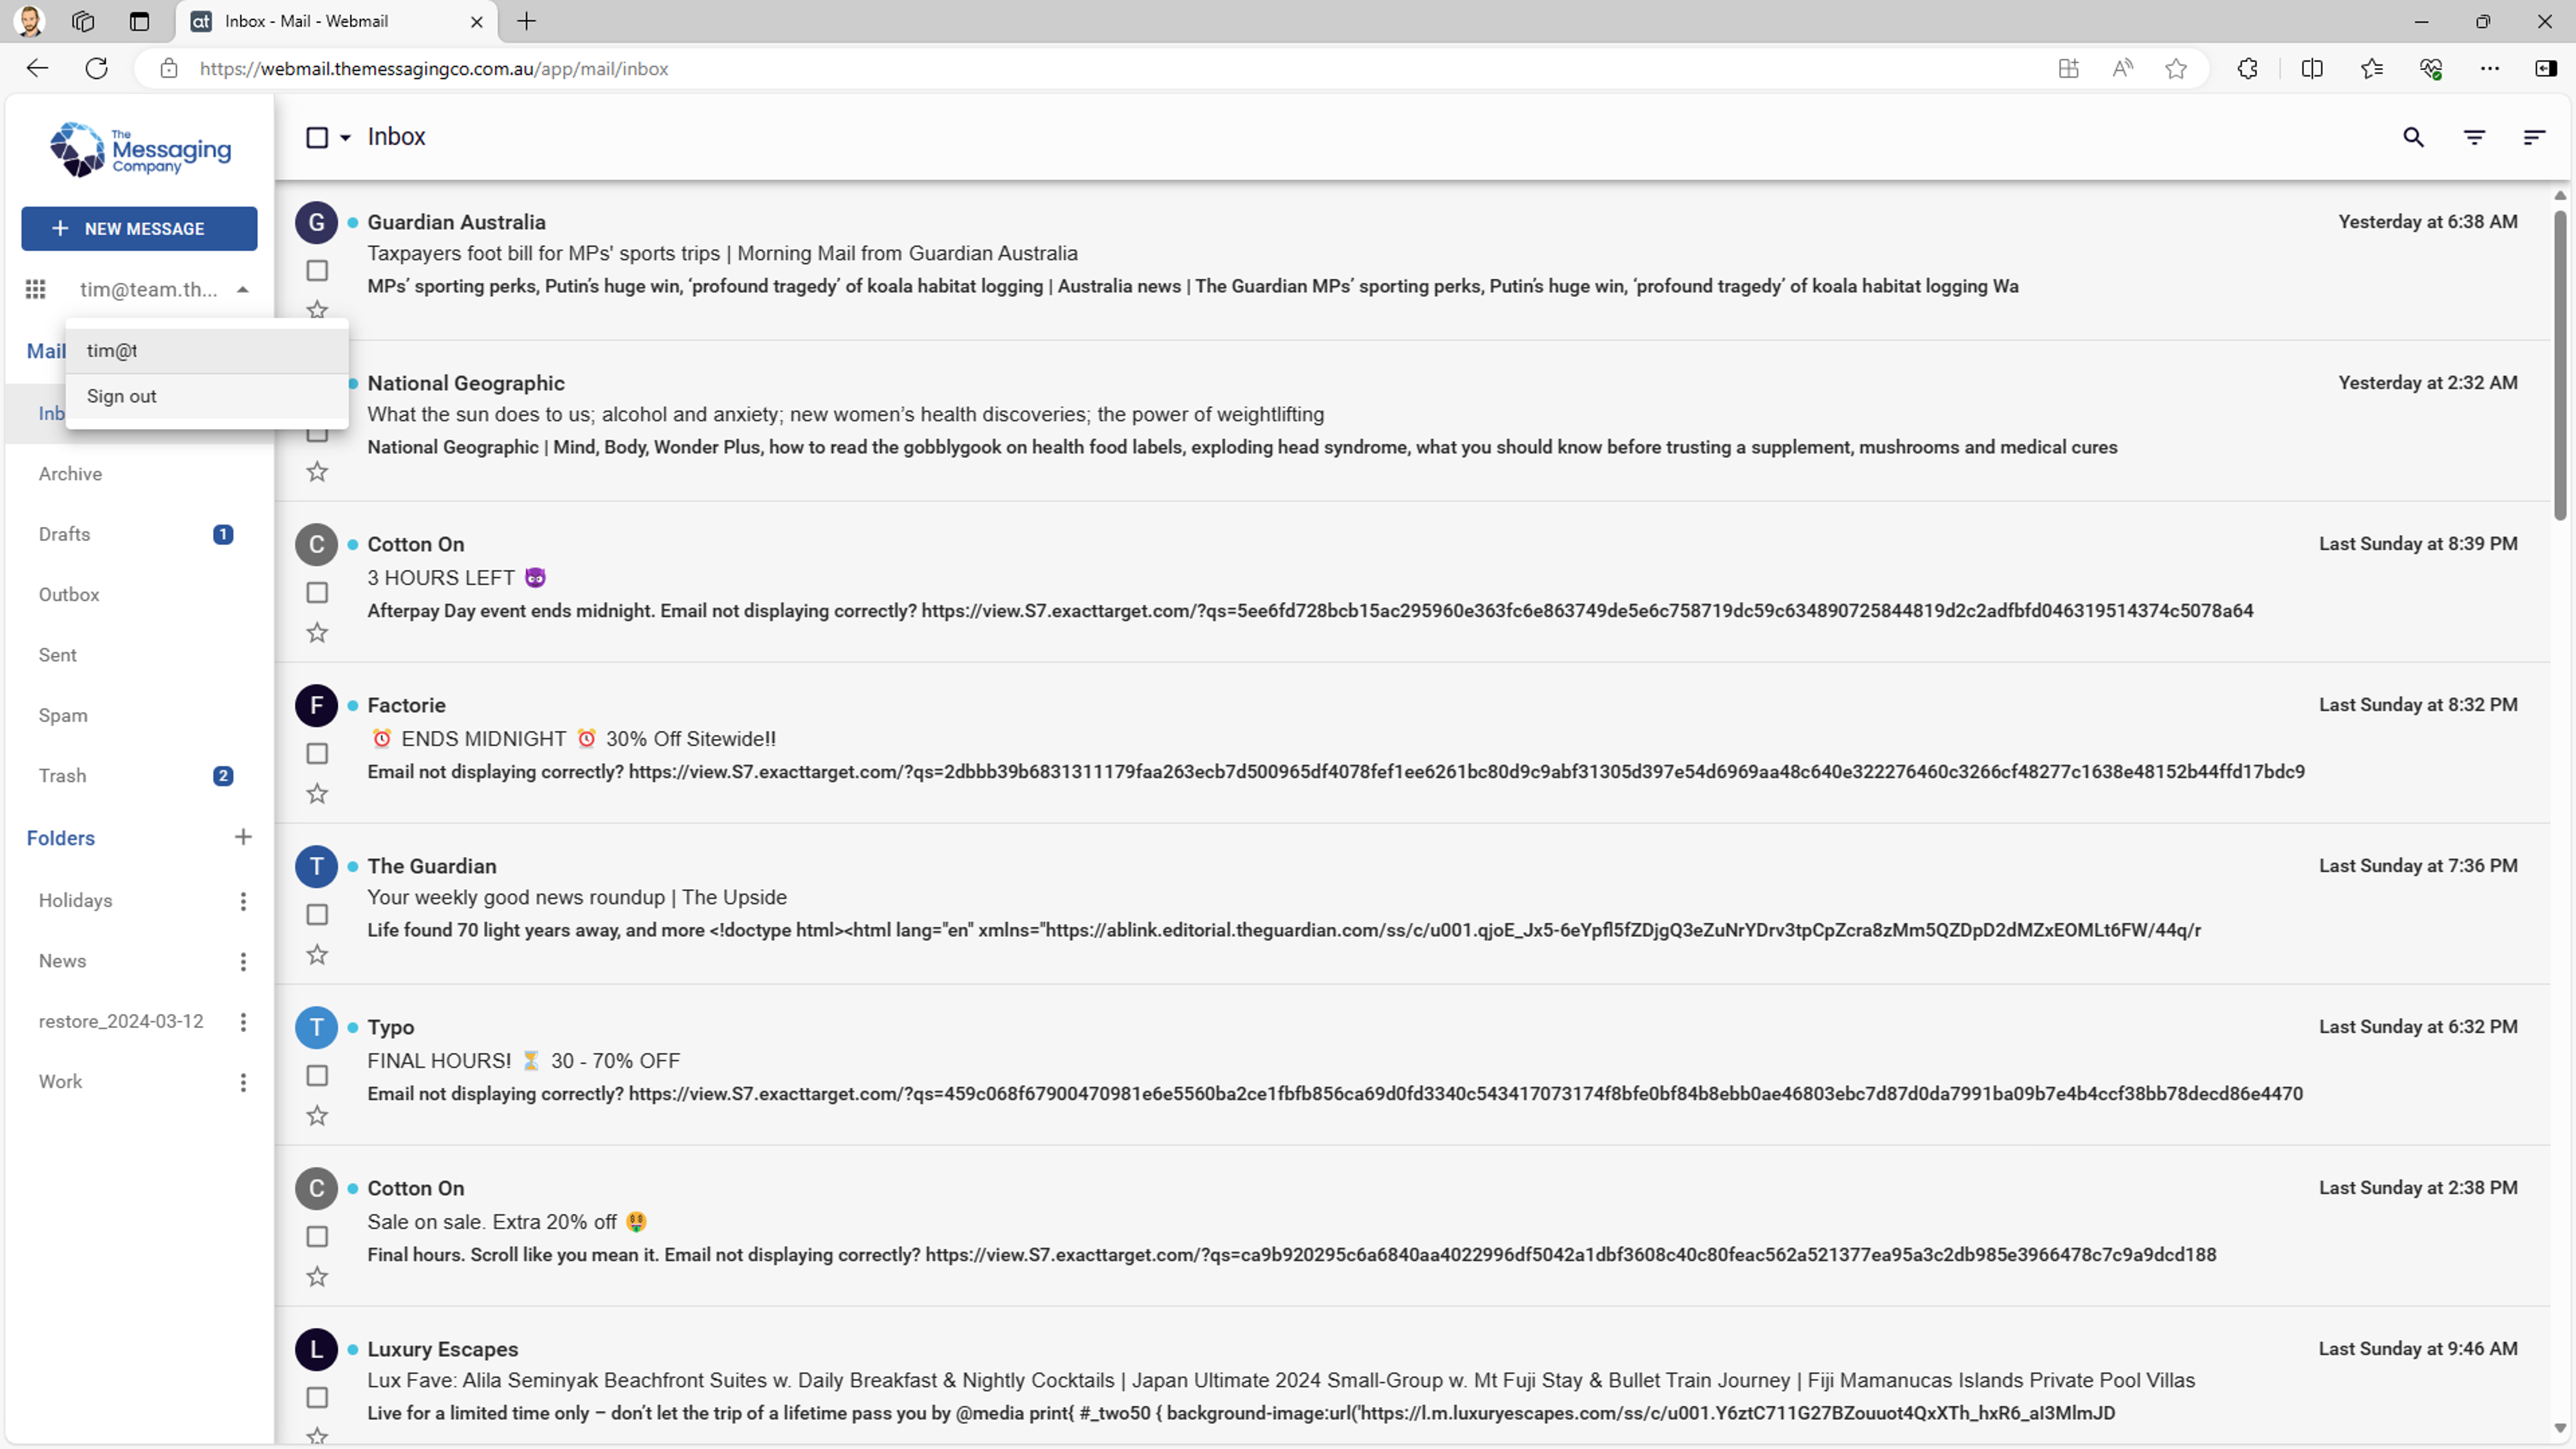Screen dimensions: 2576x1449
Task: Open options for restore_2024-03-12 folder
Action: [x=243, y=1021]
